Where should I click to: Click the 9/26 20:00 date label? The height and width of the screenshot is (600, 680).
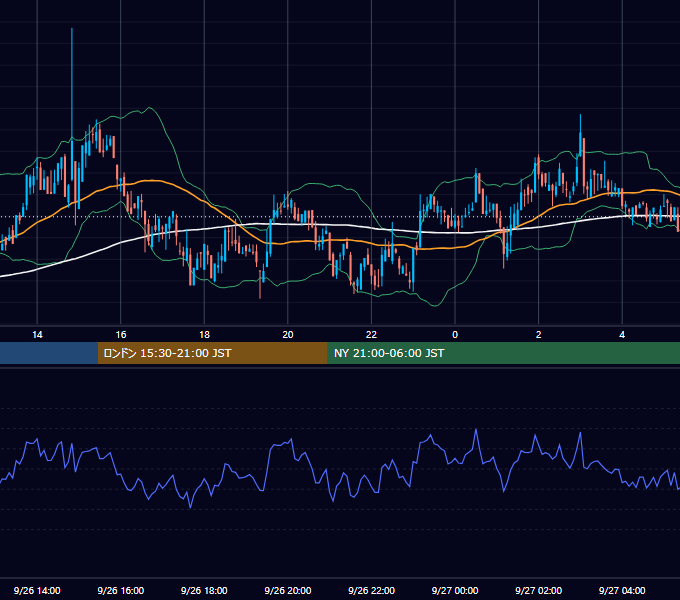(x=288, y=590)
